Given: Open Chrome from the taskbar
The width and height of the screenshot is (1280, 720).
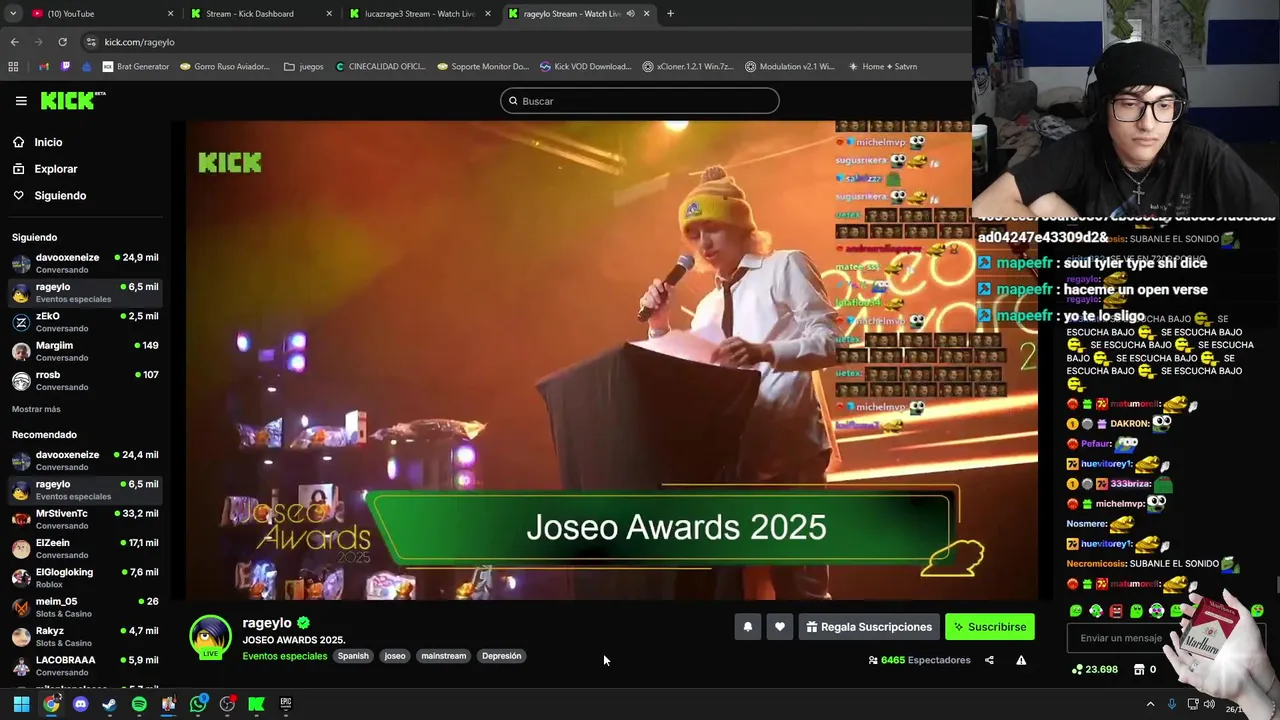Looking at the screenshot, I should click(51, 704).
